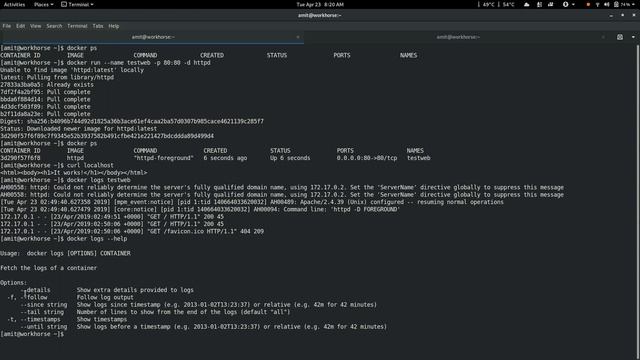Screen dimensions: 640x360
Task: Open the Terminal app menu in top bar
Action: point(77,4)
